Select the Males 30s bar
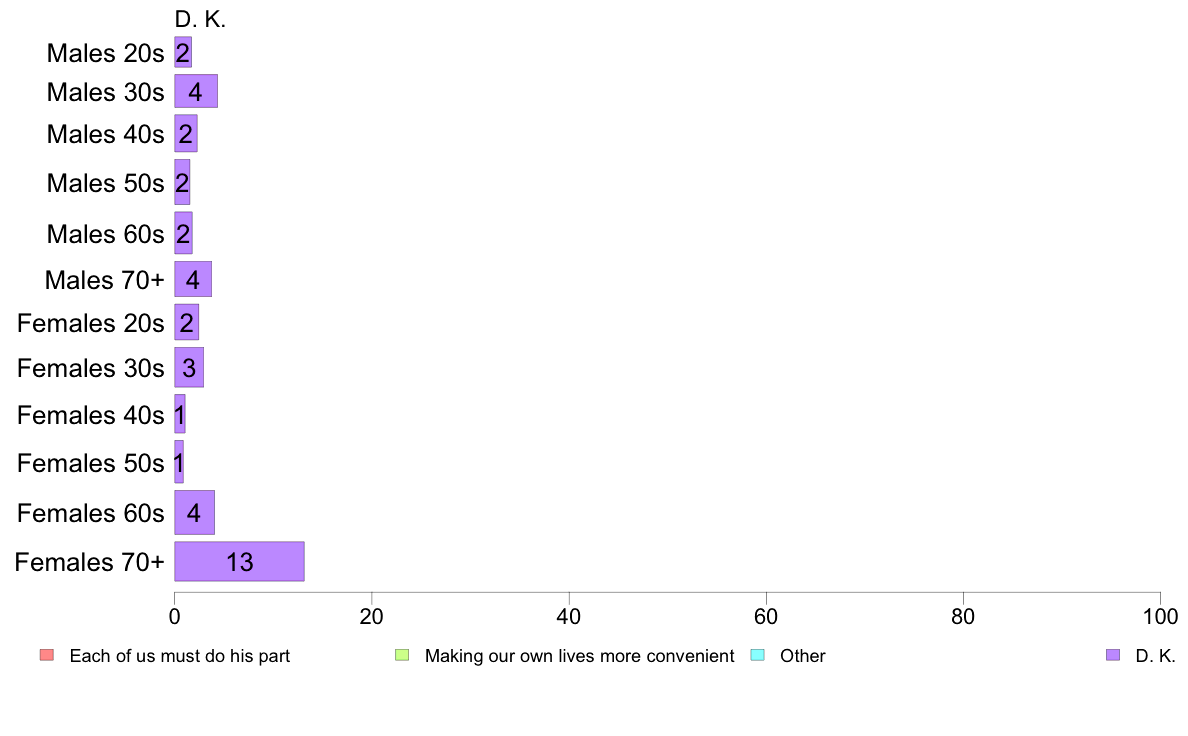 point(196,91)
